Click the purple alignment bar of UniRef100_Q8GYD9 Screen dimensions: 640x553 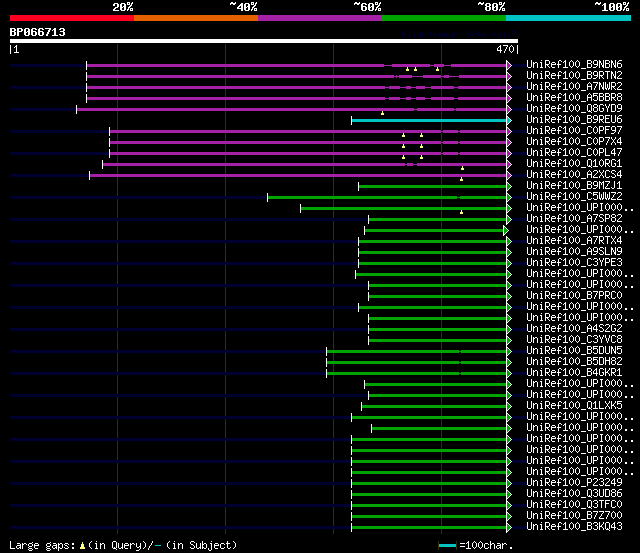click(x=291, y=109)
